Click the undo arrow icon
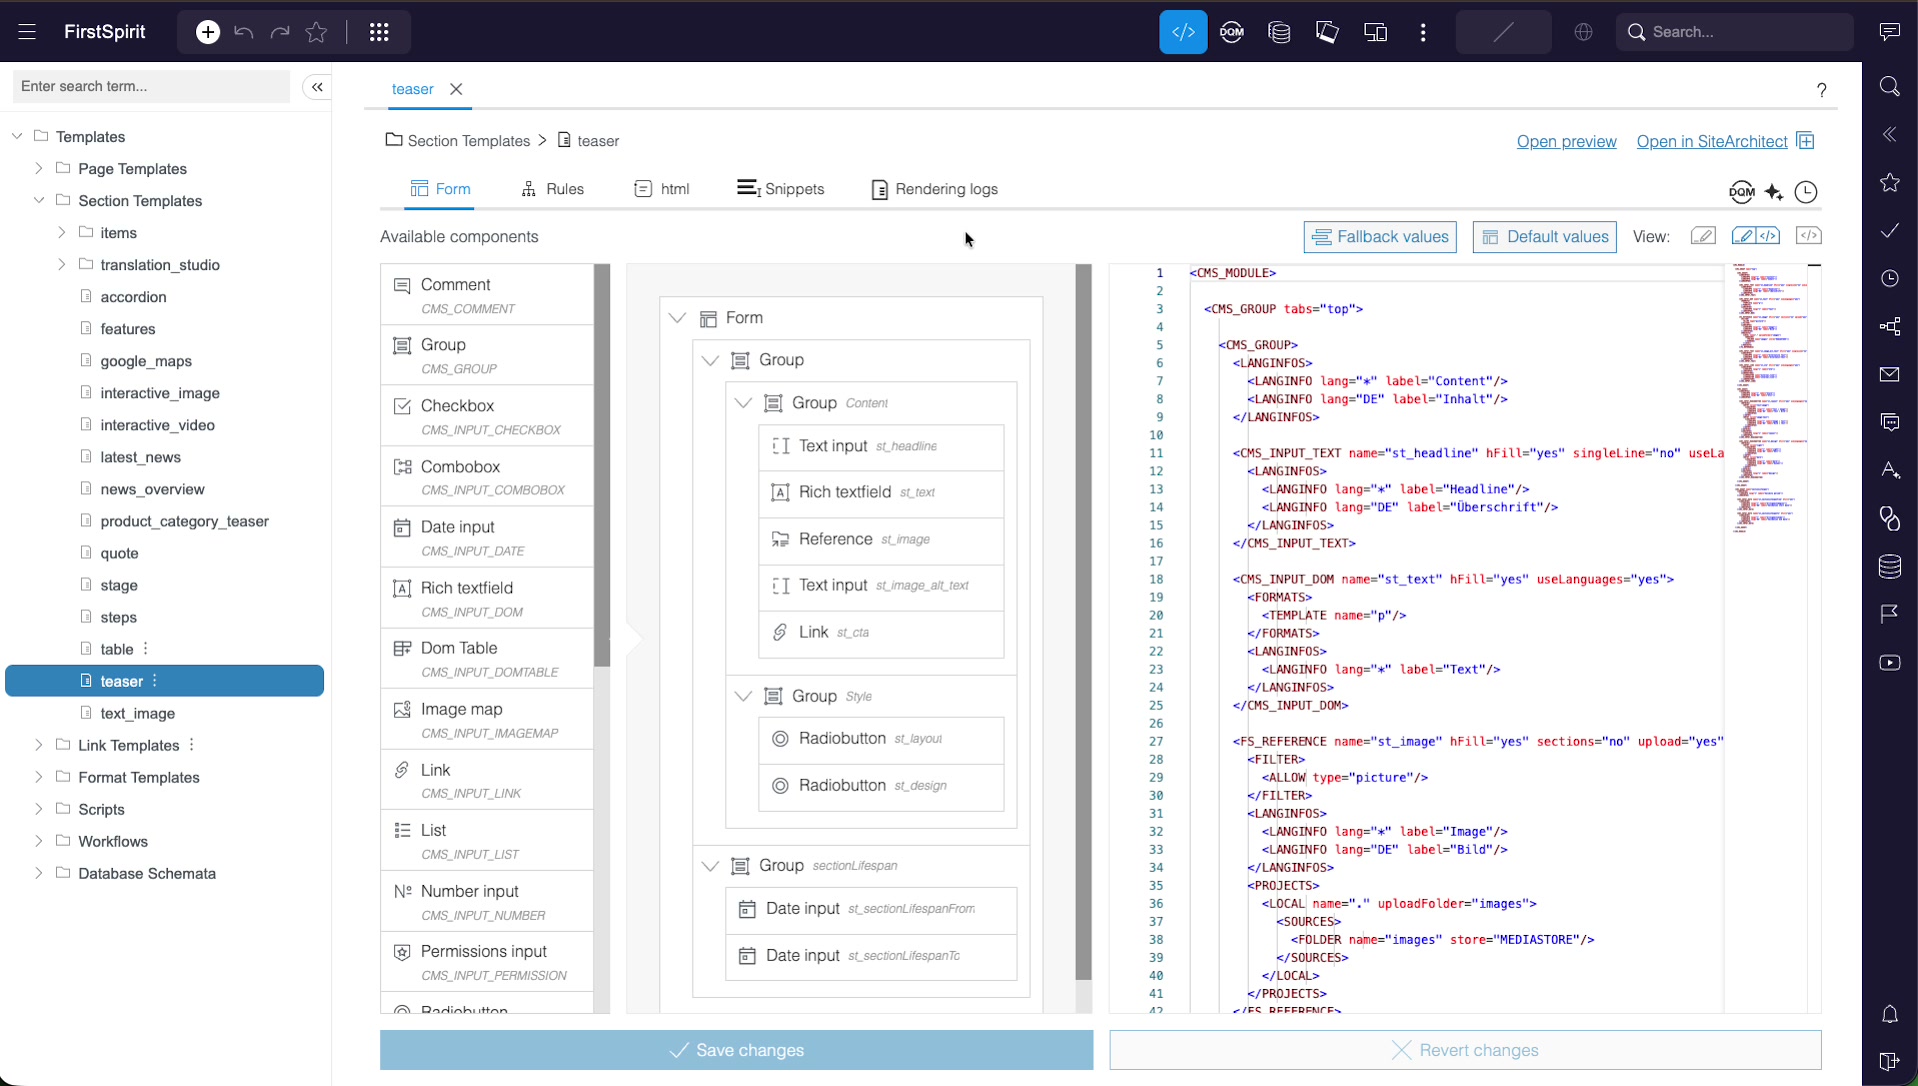Viewport: 1918px width, 1086px height. click(x=244, y=32)
